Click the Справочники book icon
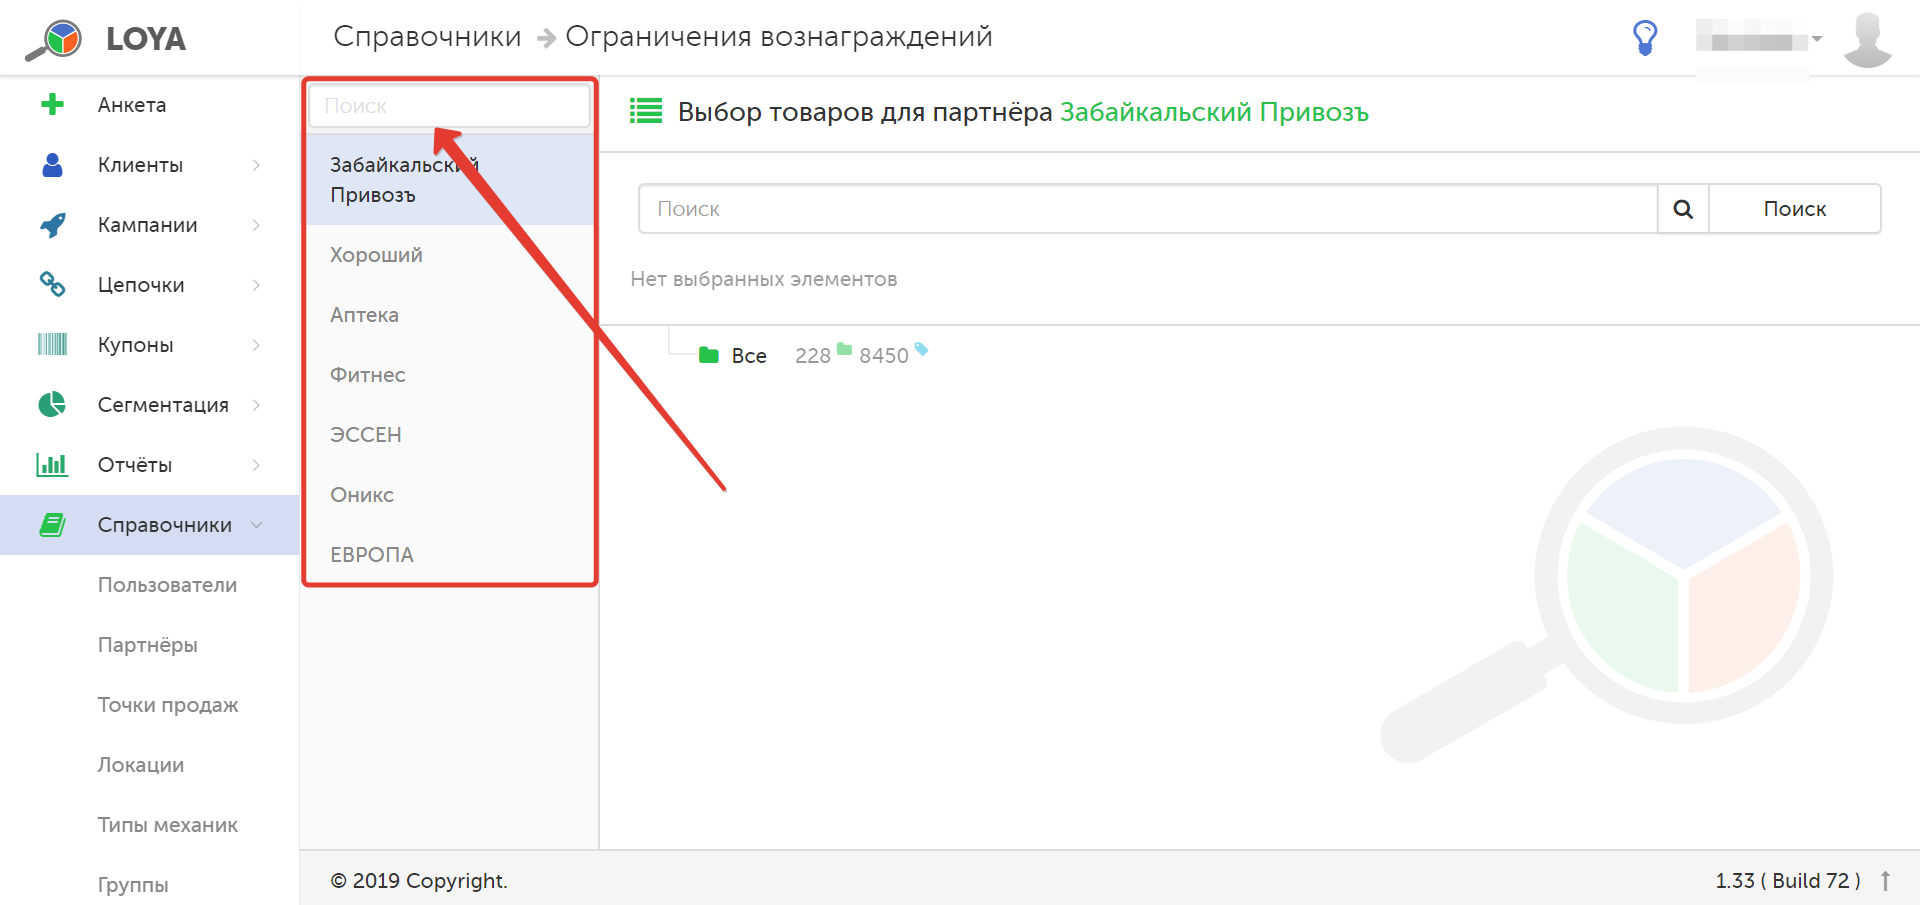 [52, 525]
